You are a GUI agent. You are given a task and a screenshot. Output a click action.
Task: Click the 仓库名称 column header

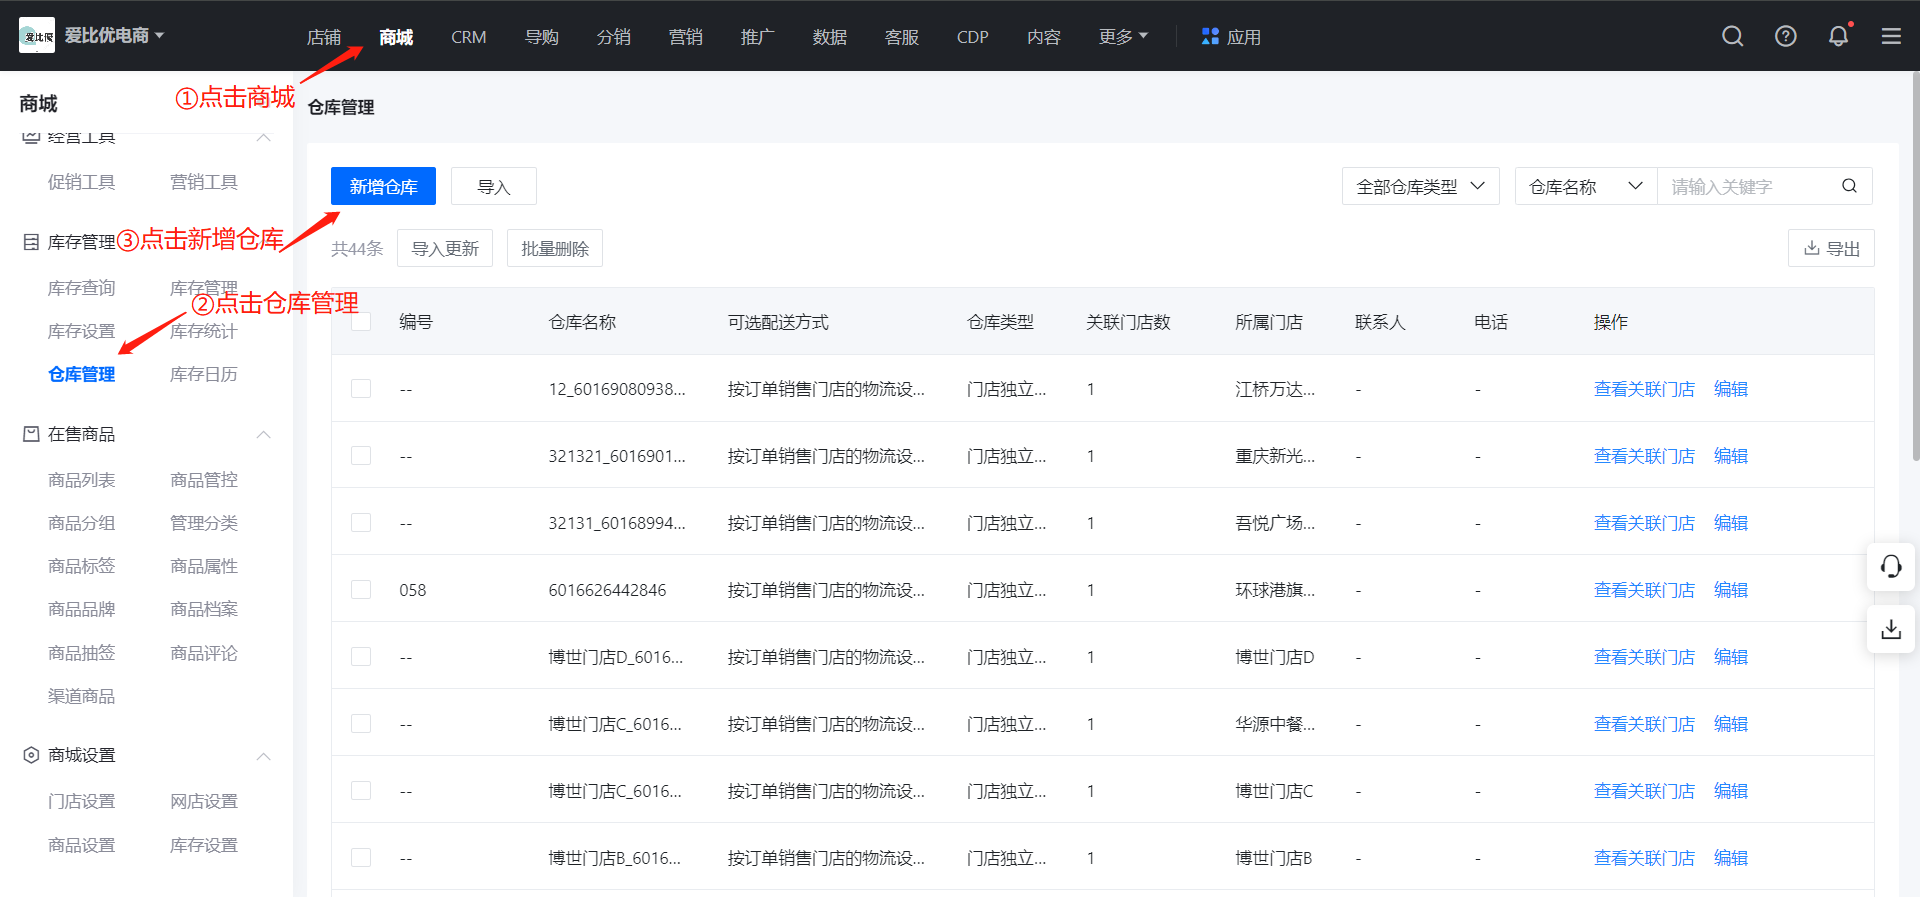(x=582, y=322)
